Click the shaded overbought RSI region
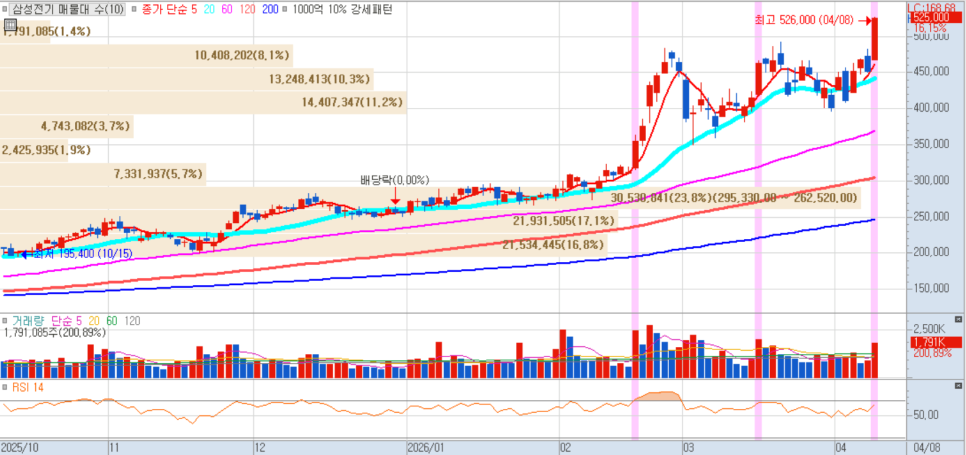 coord(659,396)
